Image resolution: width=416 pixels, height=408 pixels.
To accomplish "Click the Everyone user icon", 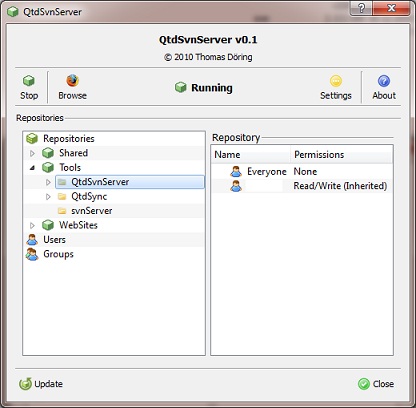I will tap(236, 172).
